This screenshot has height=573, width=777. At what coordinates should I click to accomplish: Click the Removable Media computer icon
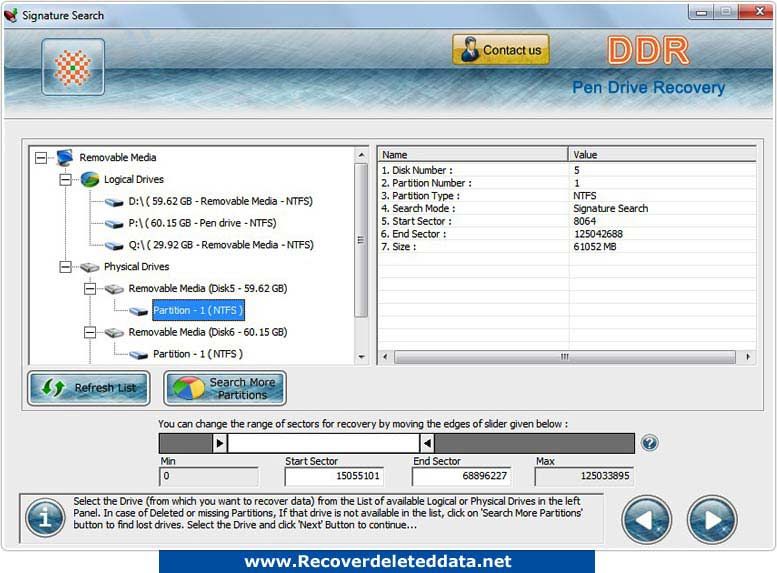64,158
